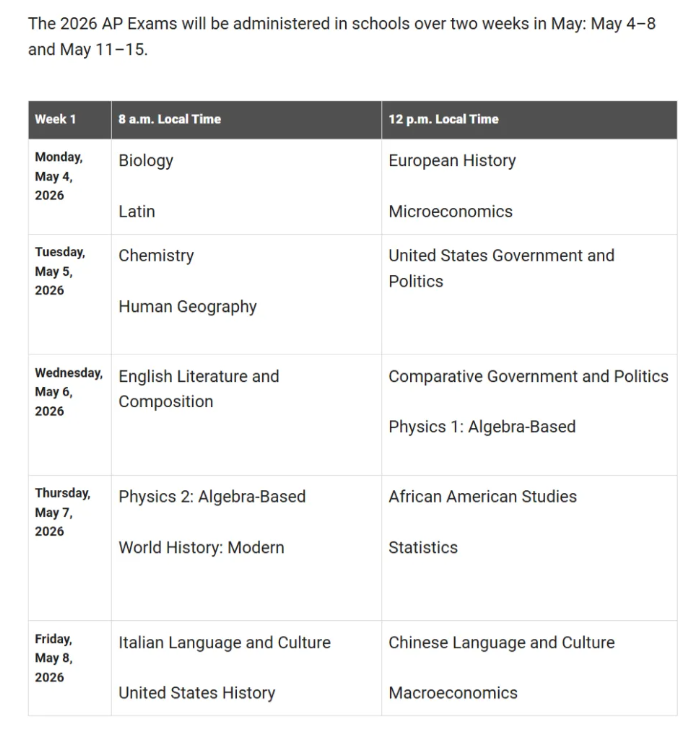Select the Latin exam text
The height and width of the screenshot is (729, 689).
(x=137, y=211)
